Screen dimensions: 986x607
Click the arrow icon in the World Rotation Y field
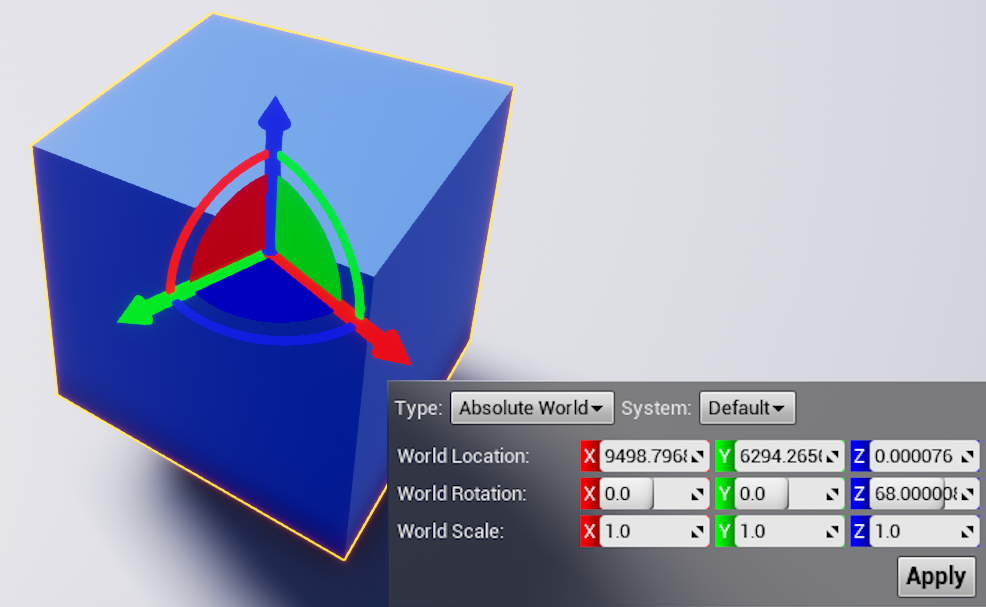(832, 494)
